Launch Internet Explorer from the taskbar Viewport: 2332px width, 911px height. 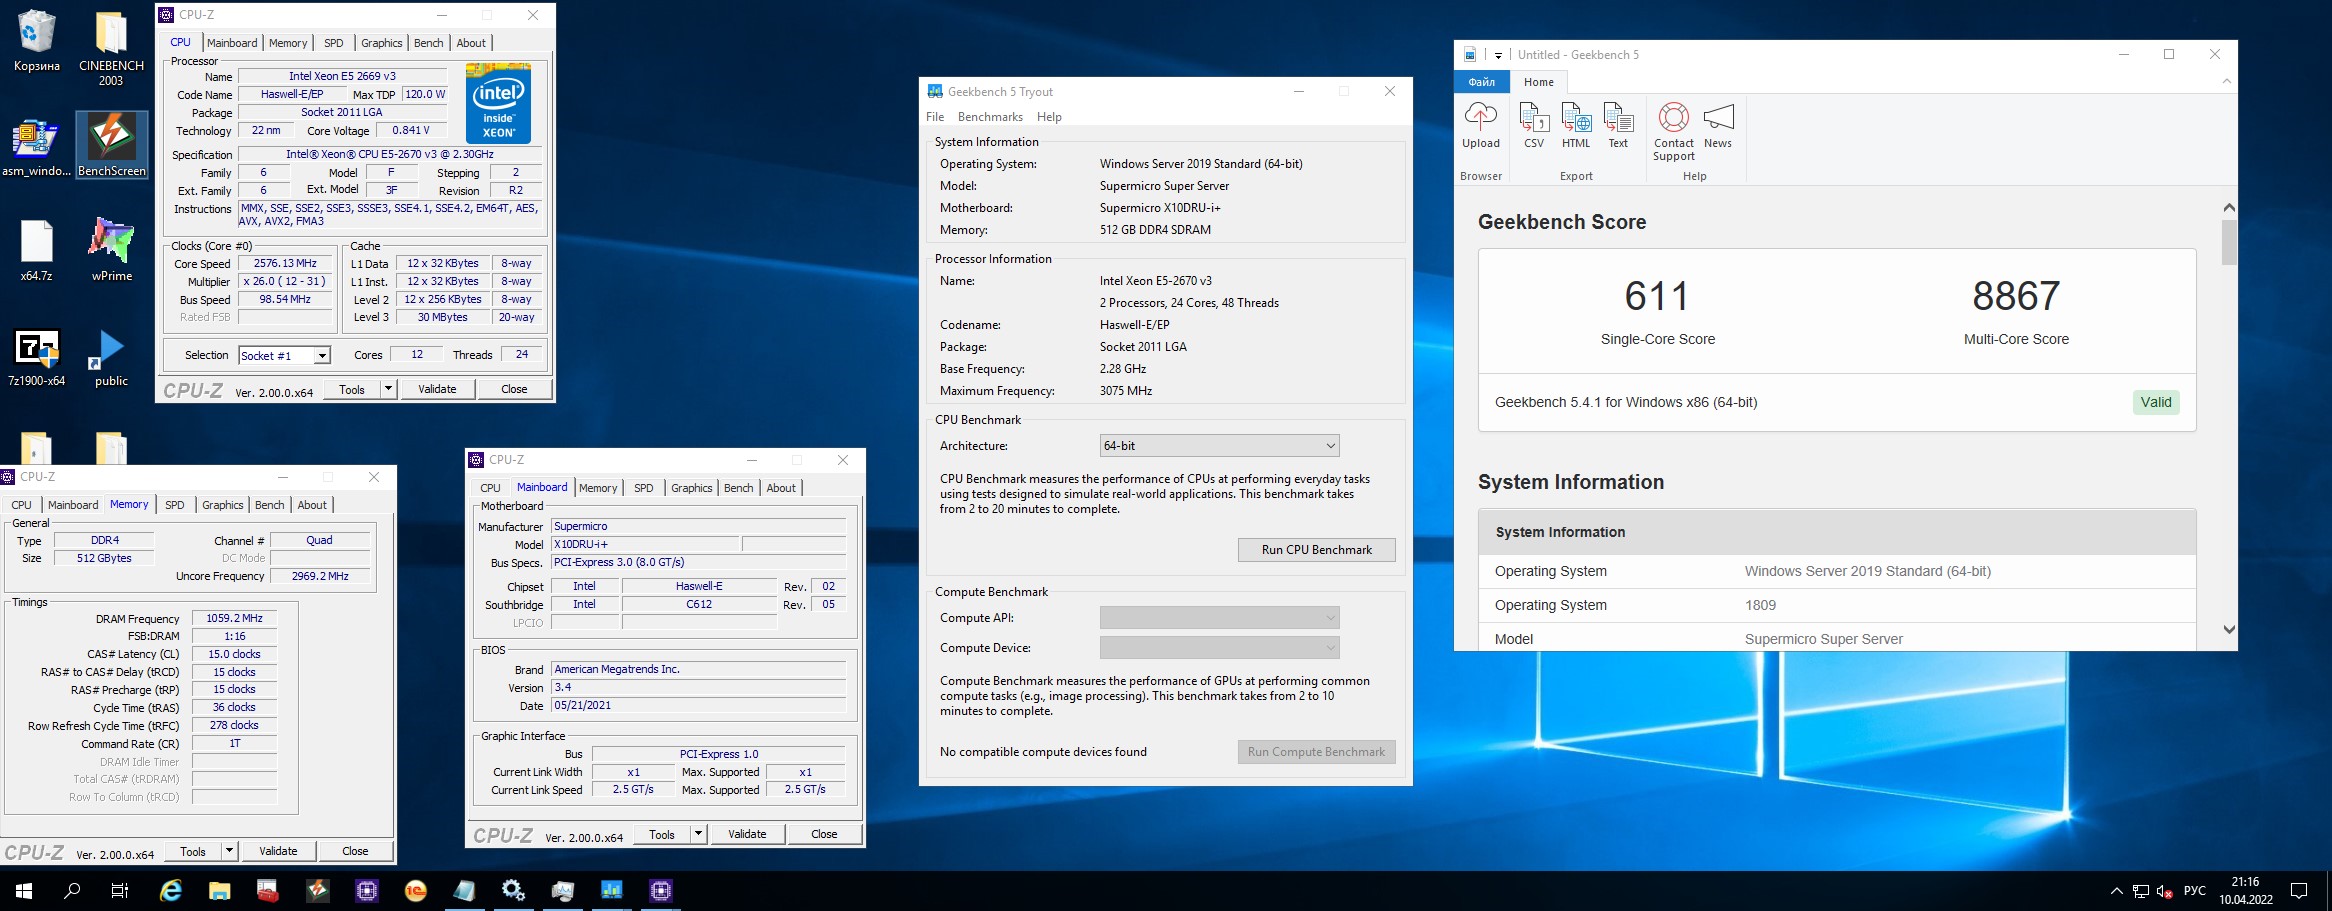click(171, 890)
